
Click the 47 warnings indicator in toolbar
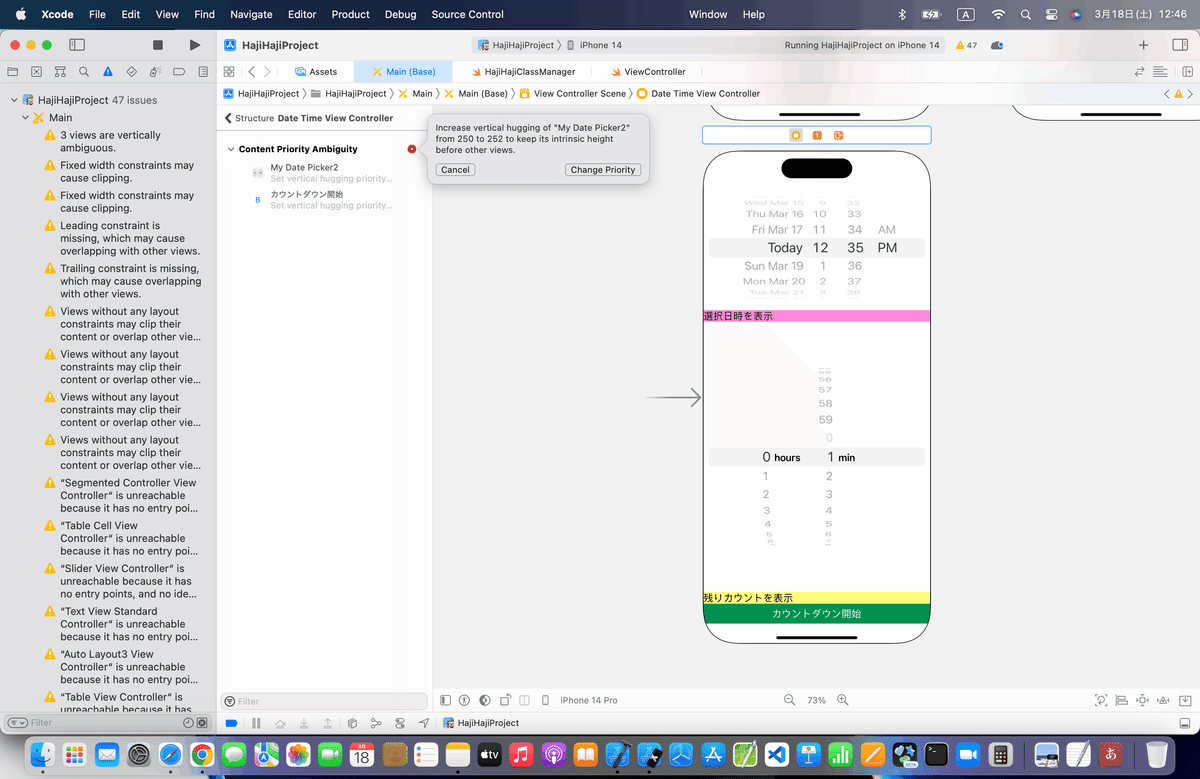[x=967, y=45]
